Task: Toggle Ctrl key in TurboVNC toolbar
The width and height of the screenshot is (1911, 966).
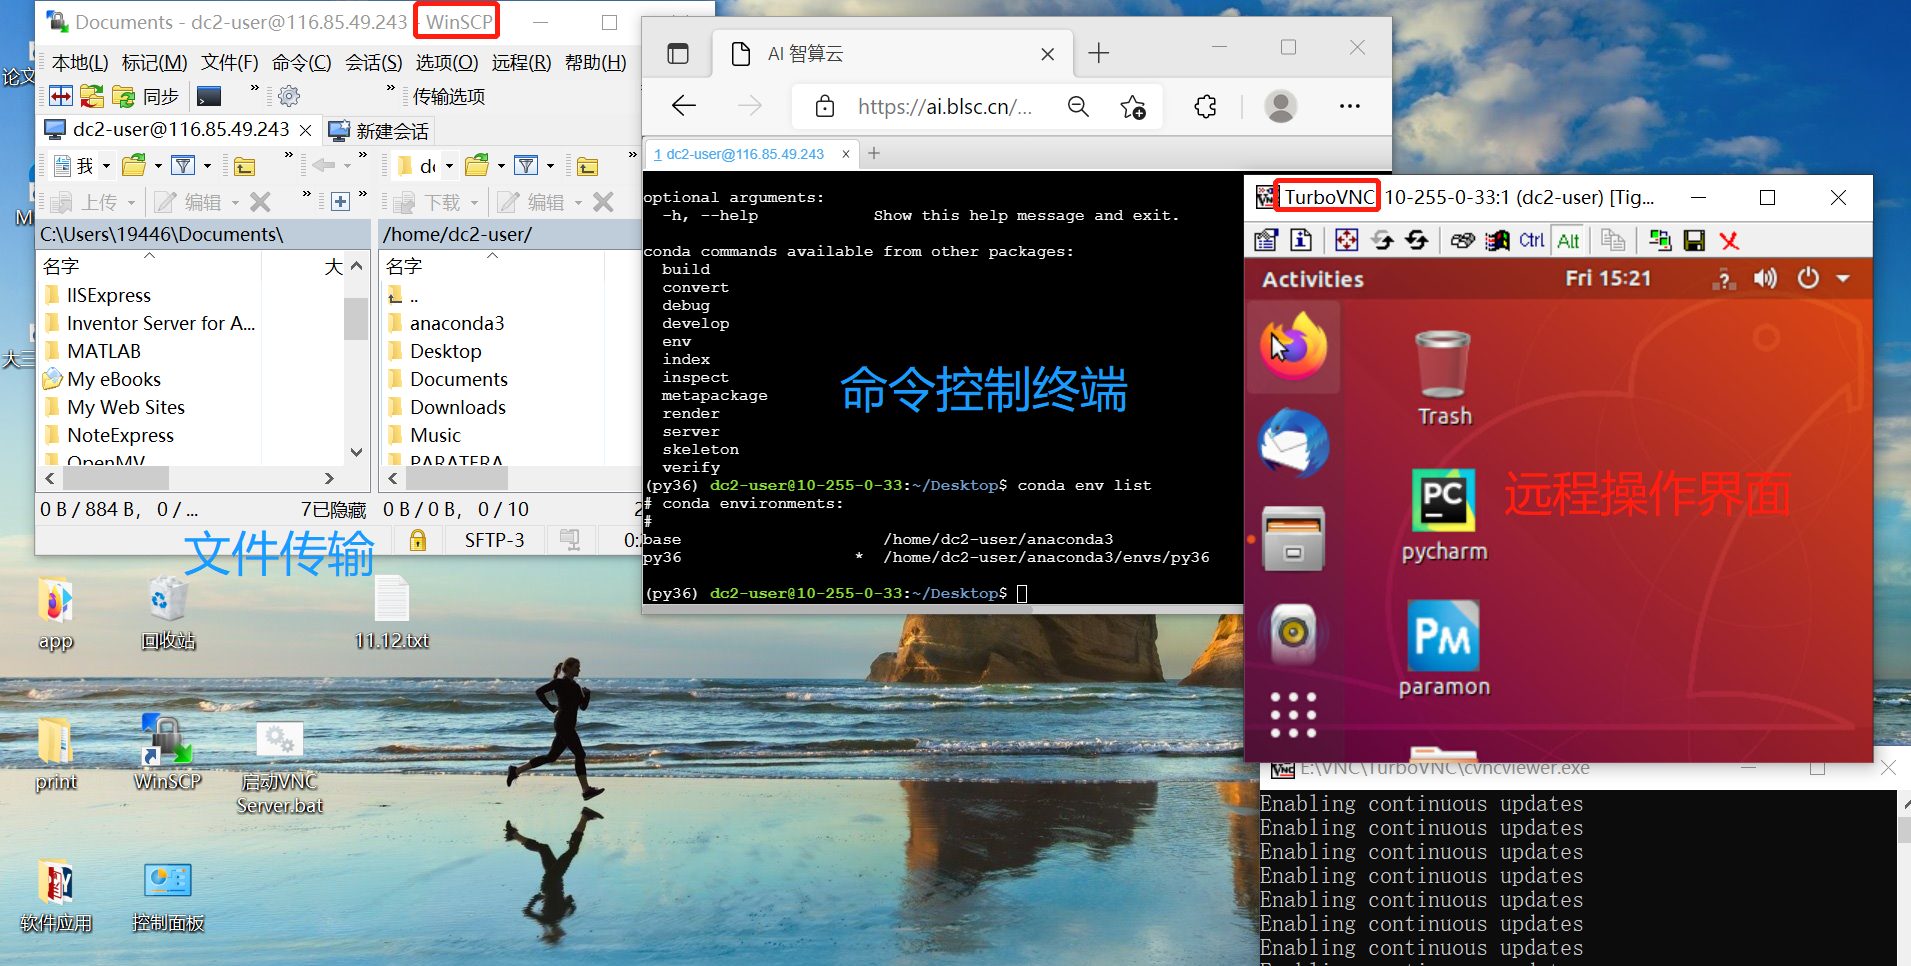Action: [1532, 240]
